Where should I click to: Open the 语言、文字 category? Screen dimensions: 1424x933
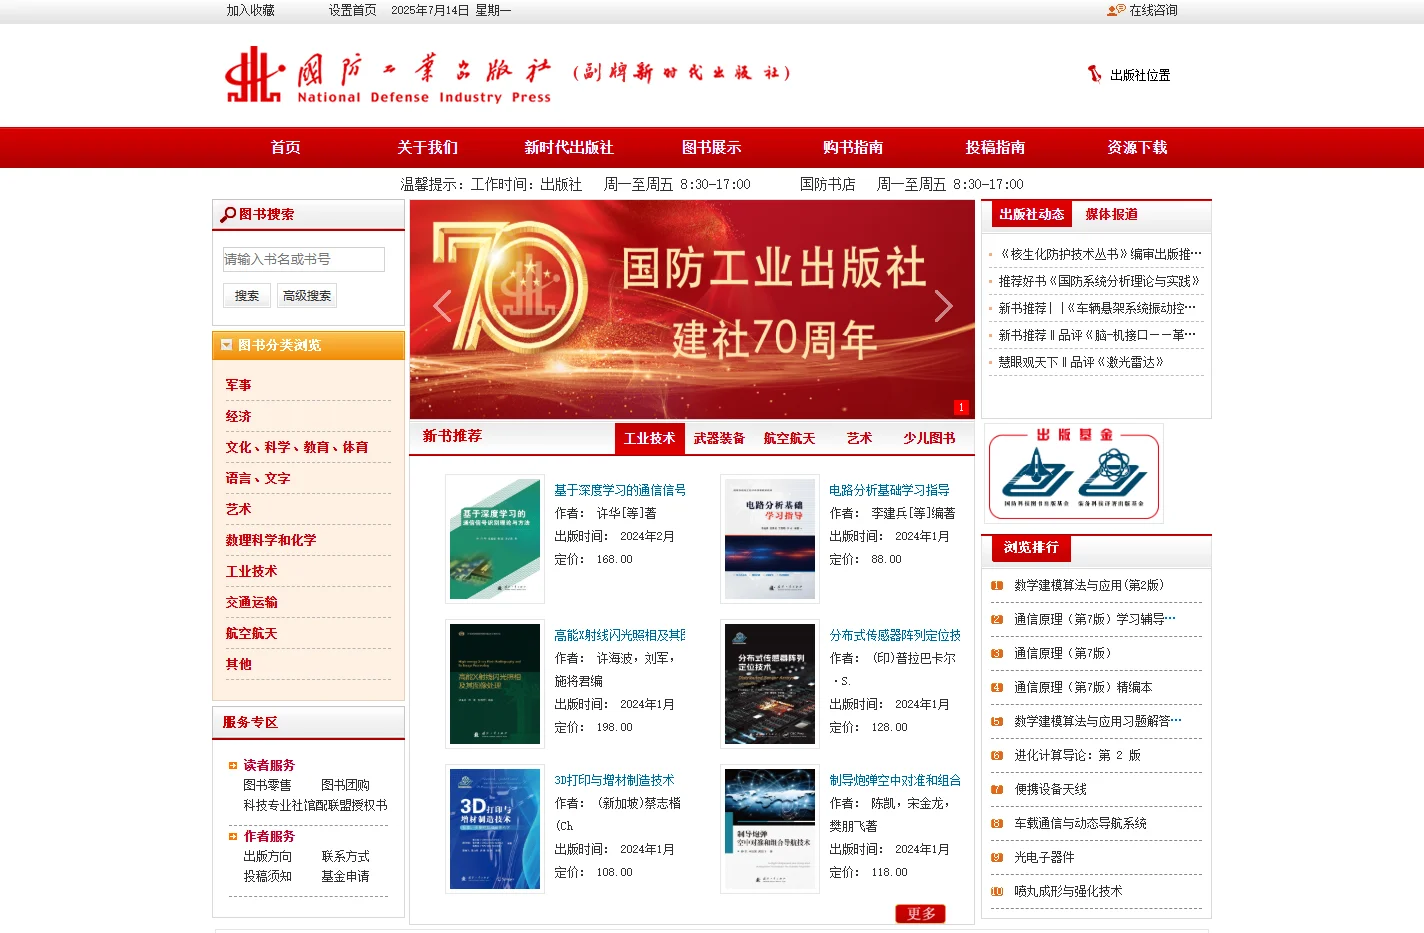click(x=258, y=478)
